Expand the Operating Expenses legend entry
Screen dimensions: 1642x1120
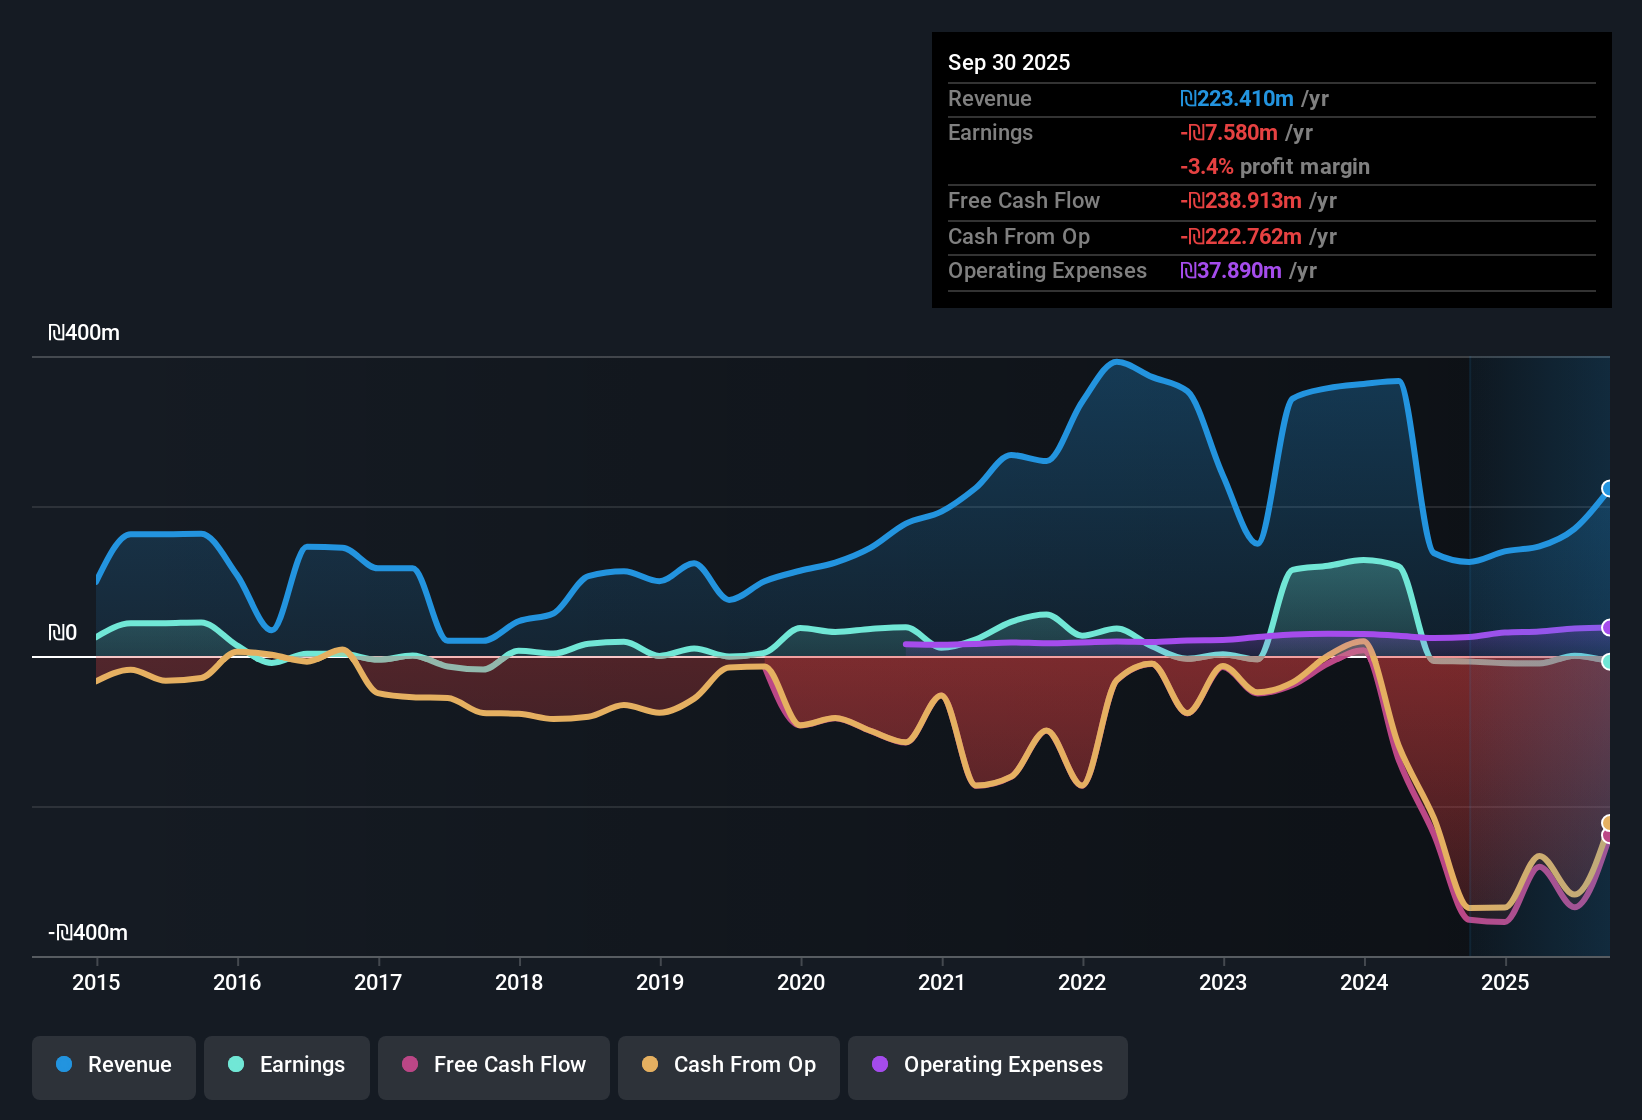987,1065
